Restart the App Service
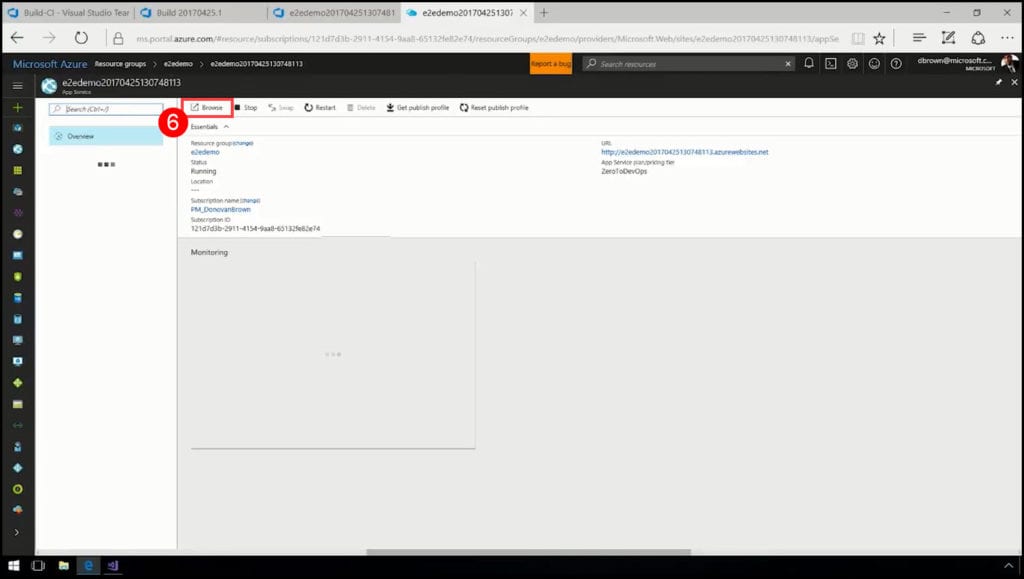 tap(320, 108)
